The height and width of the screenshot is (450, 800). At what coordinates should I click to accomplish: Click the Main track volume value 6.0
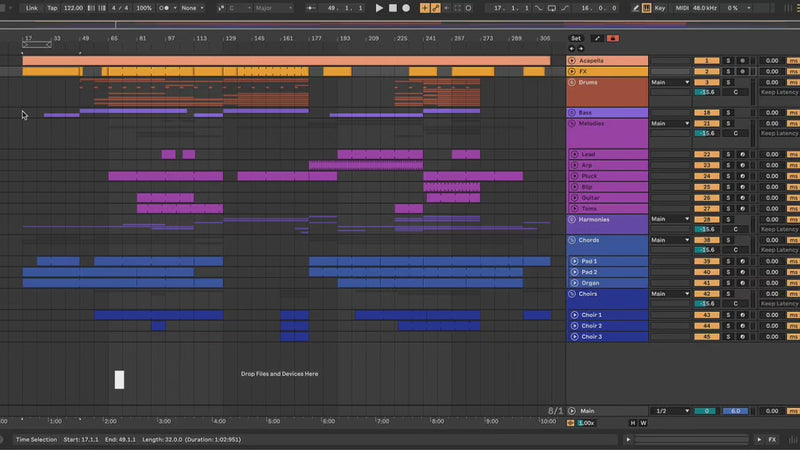(x=735, y=411)
